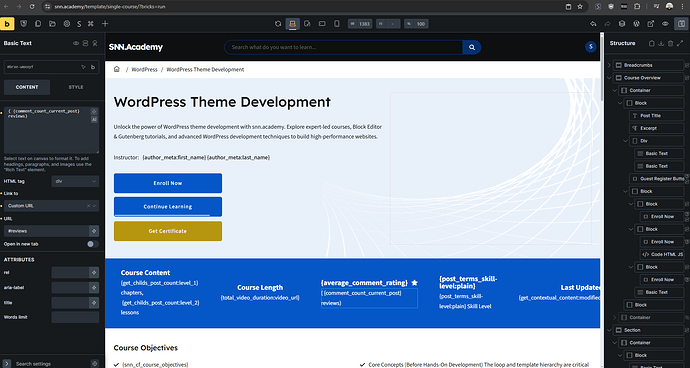This screenshot has height=368, width=690.
Task: Open the pages icon in the Bricks toolbar
Action: (38, 24)
